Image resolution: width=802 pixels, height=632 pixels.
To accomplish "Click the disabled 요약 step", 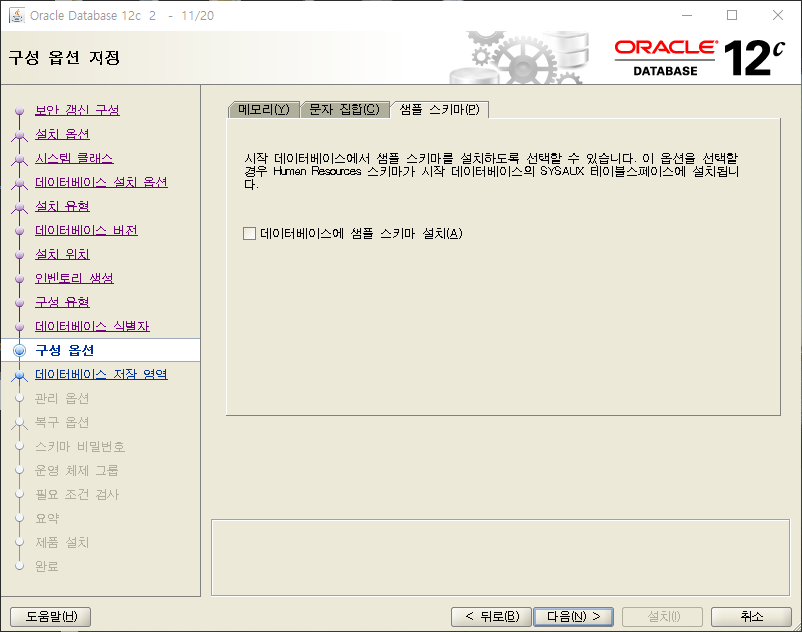I will pyautogui.click(x=47, y=518).
